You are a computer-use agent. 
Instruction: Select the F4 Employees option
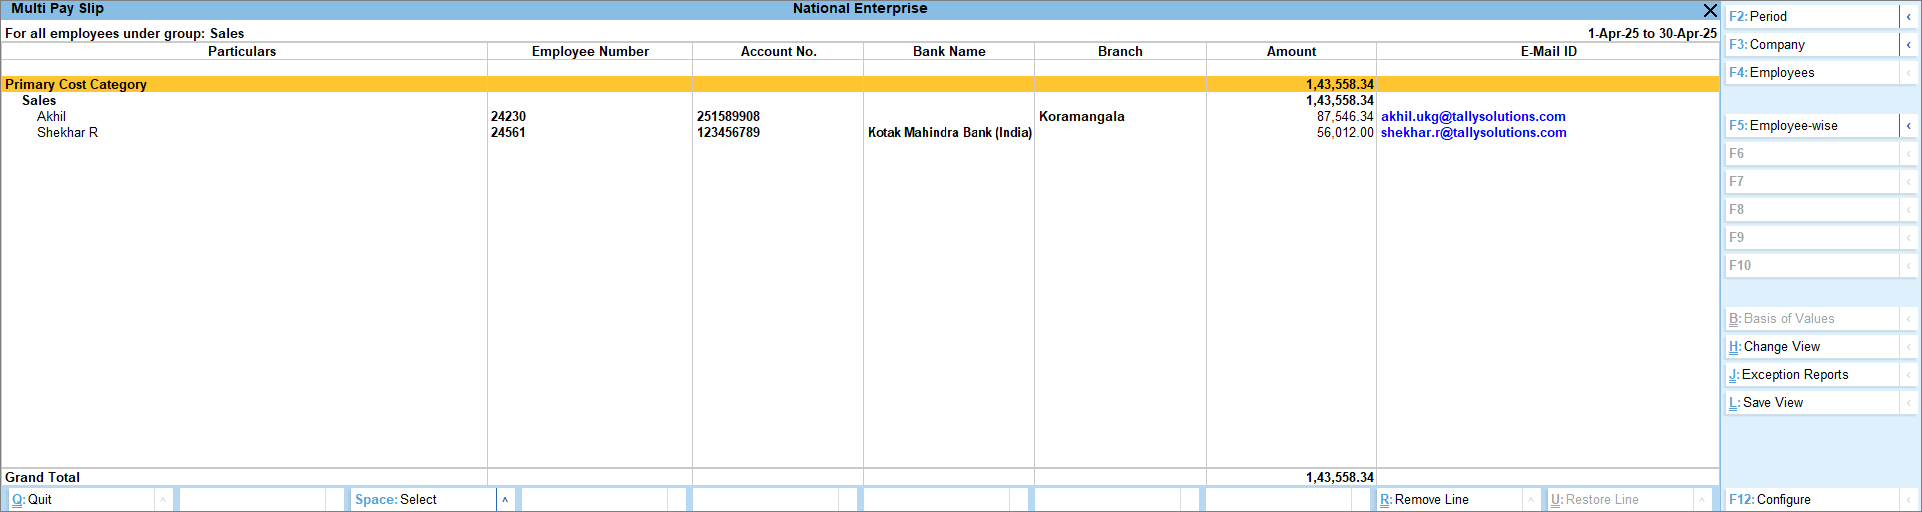[x=1810, y=73]
